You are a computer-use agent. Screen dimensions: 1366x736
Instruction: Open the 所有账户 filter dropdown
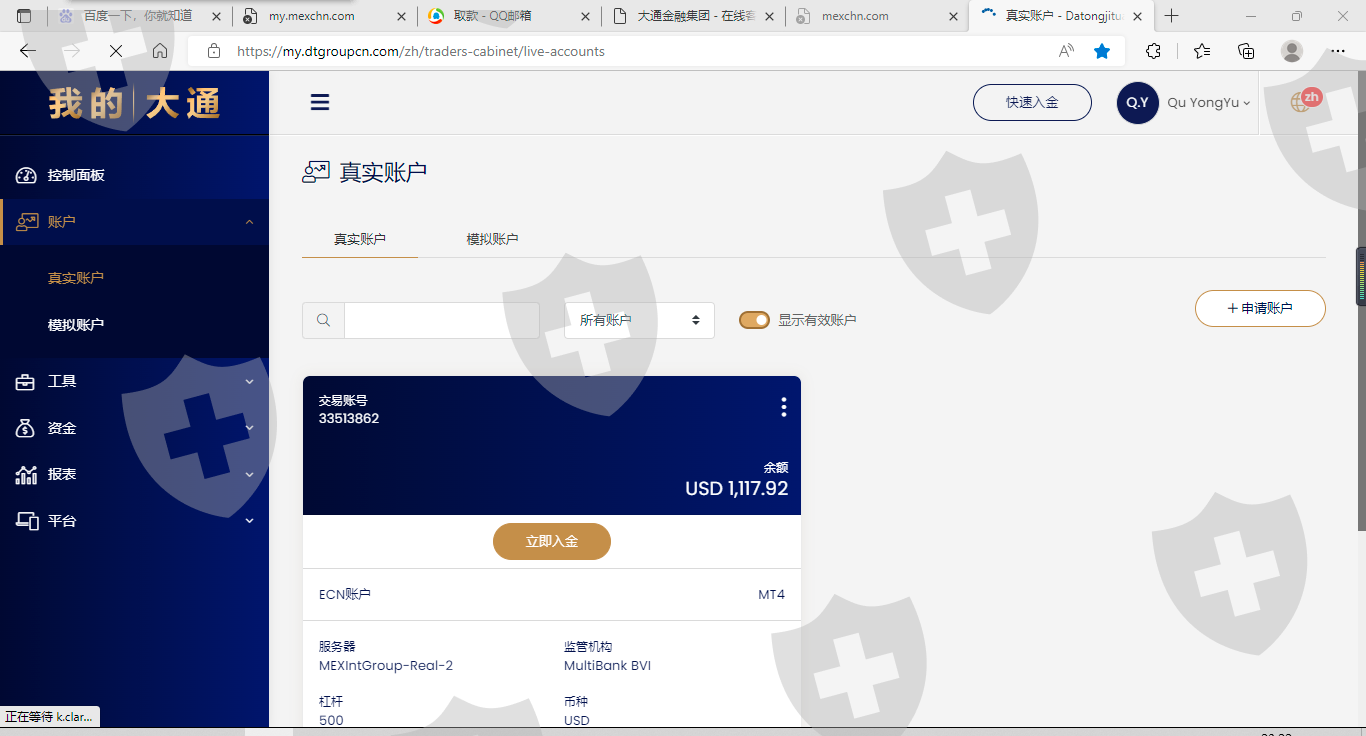pyautogui.click(x=639, y=320)
